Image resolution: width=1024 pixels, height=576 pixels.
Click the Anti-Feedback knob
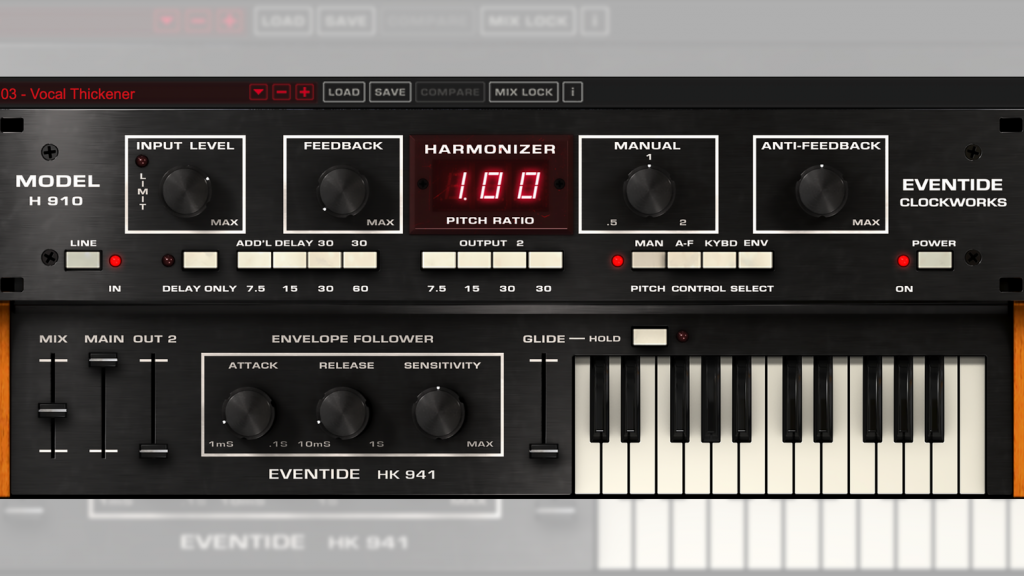(x=821, y=191)
